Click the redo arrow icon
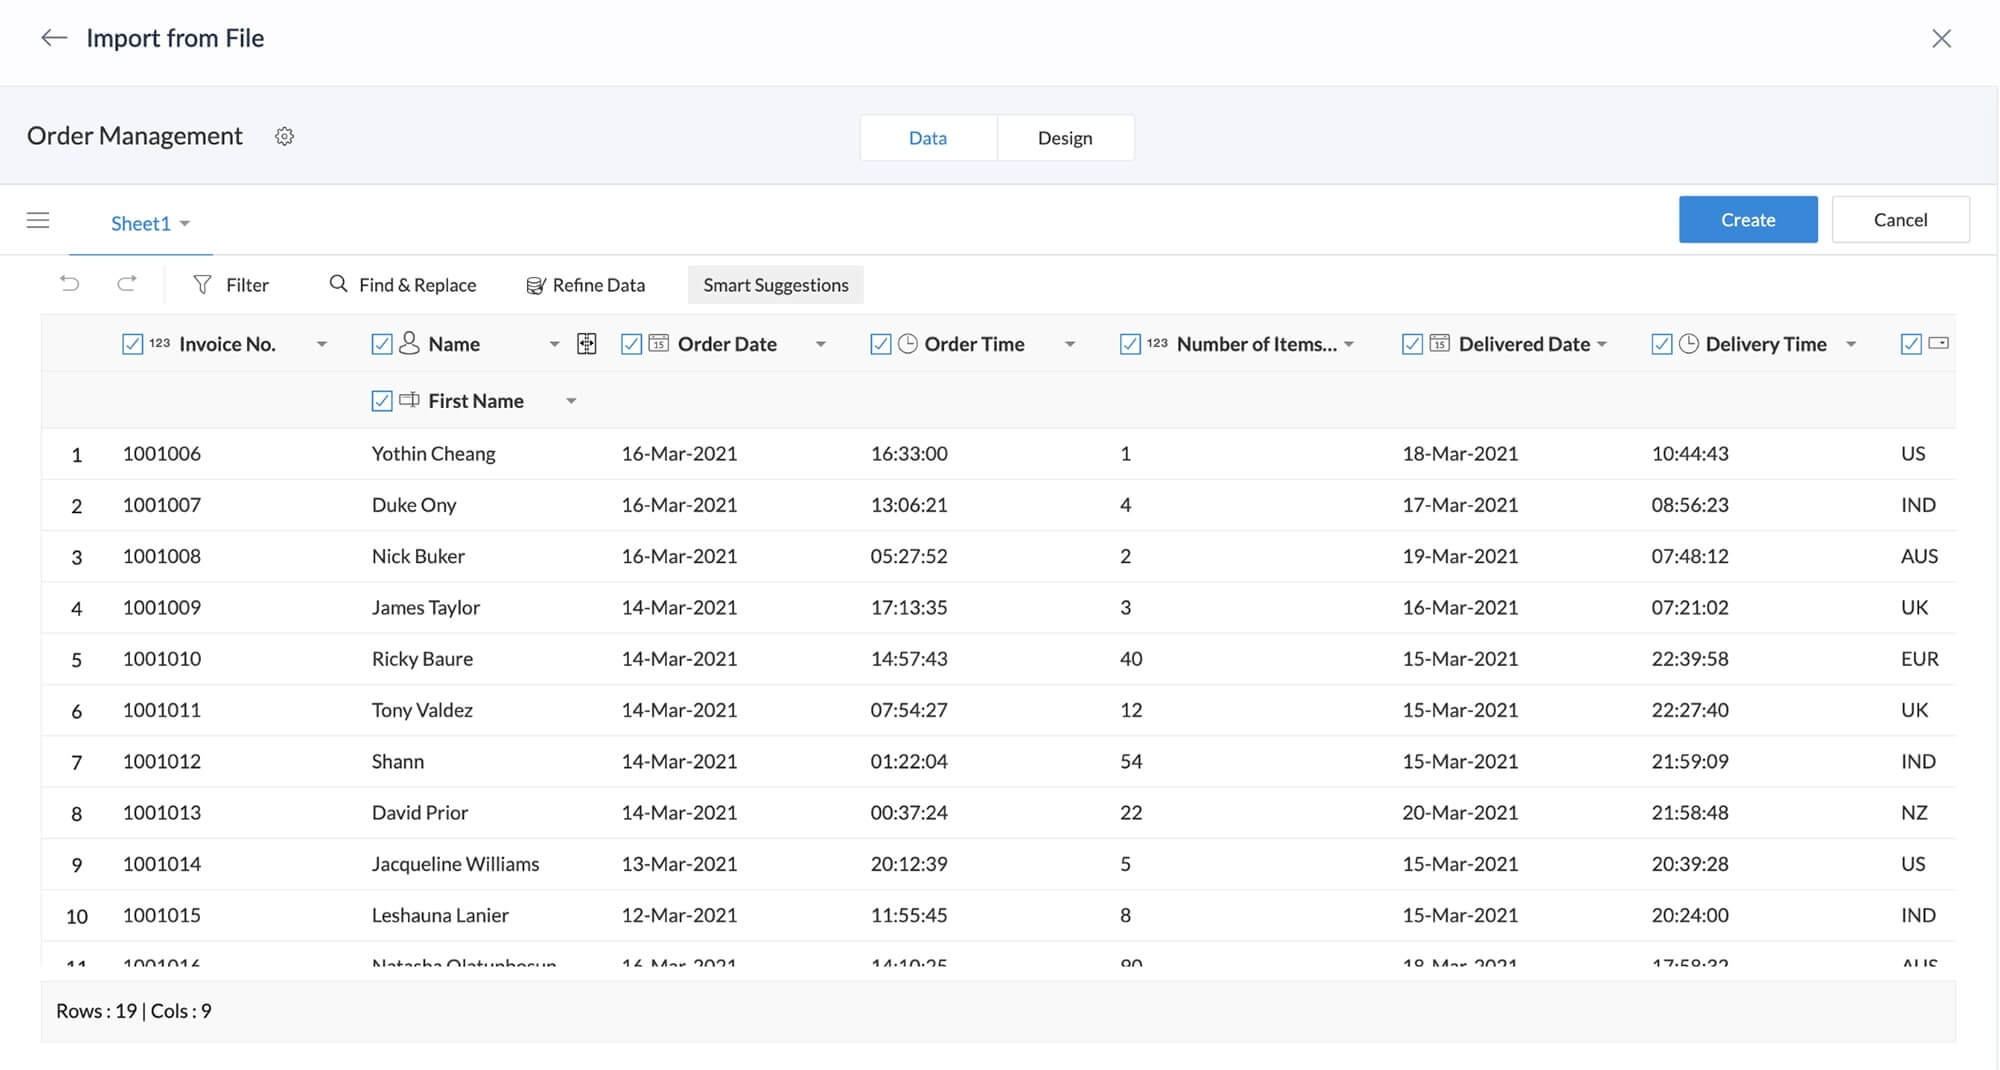This screenshot has height=1070, width=2000. pos(127,284)
